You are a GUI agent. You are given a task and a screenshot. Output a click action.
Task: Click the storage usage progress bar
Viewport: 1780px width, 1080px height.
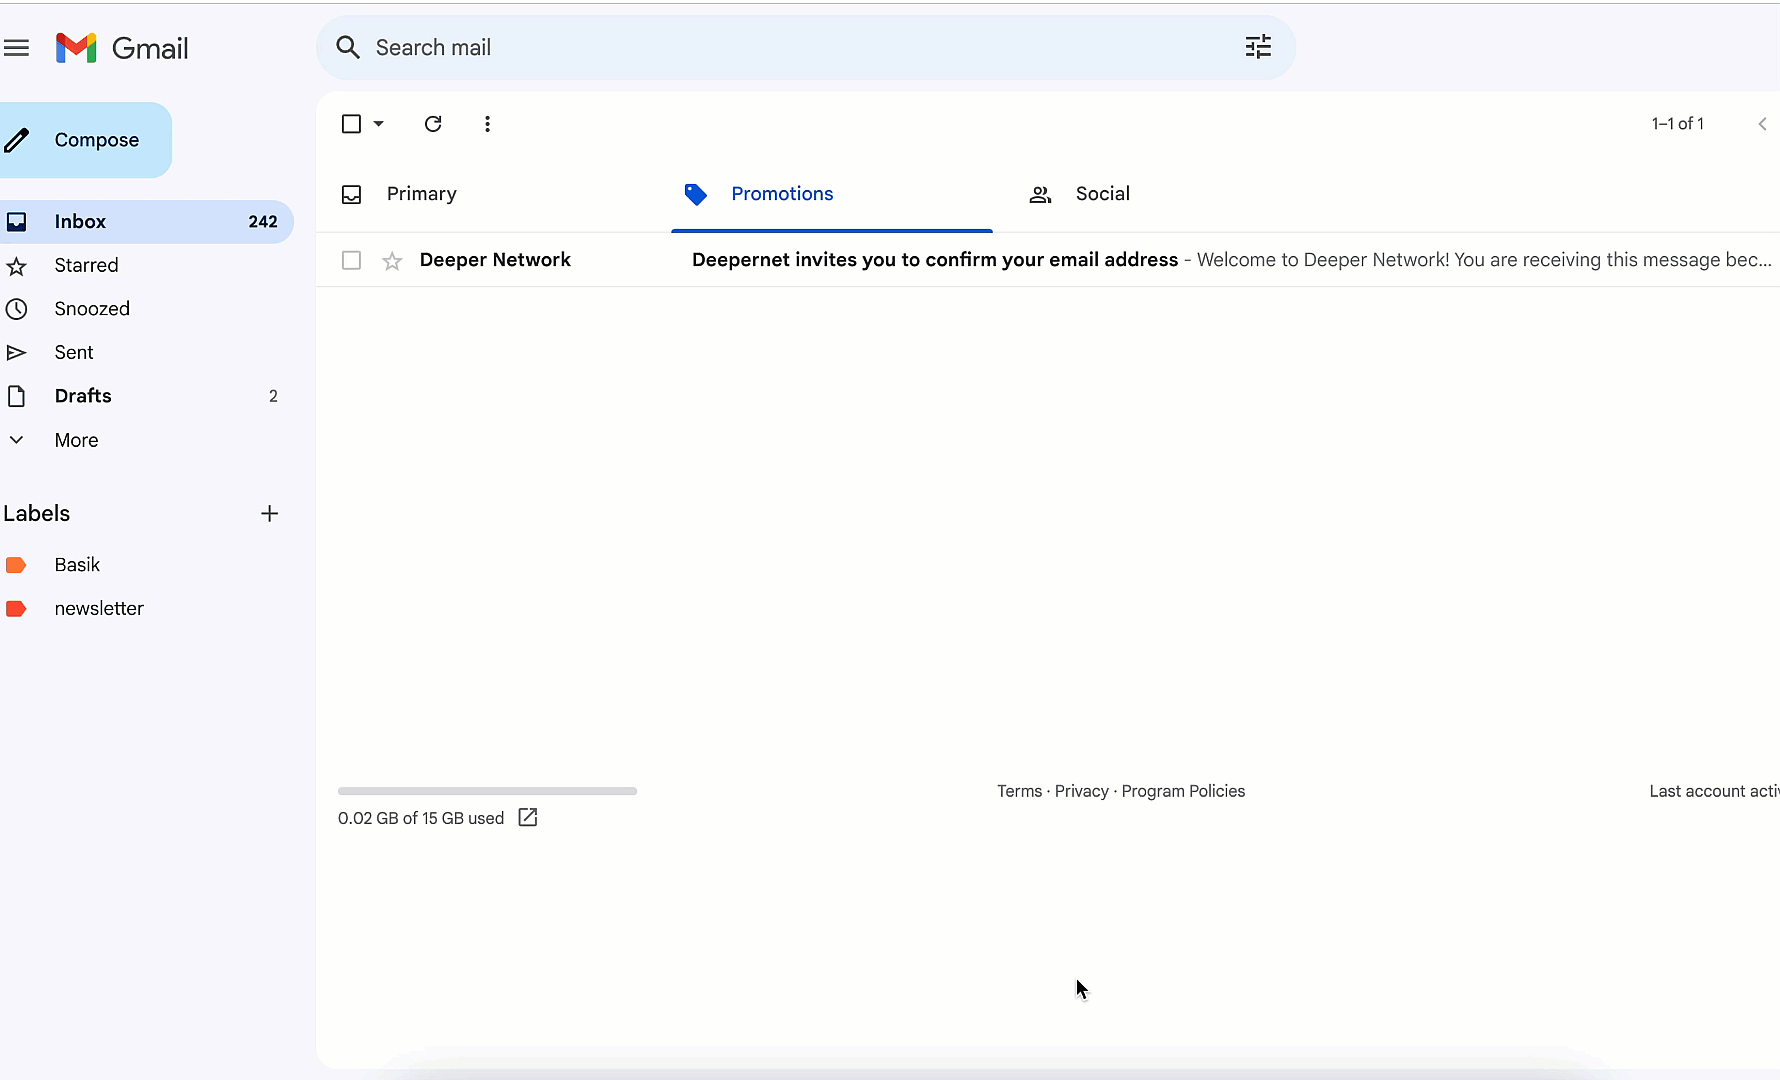(x=487, y=791)
